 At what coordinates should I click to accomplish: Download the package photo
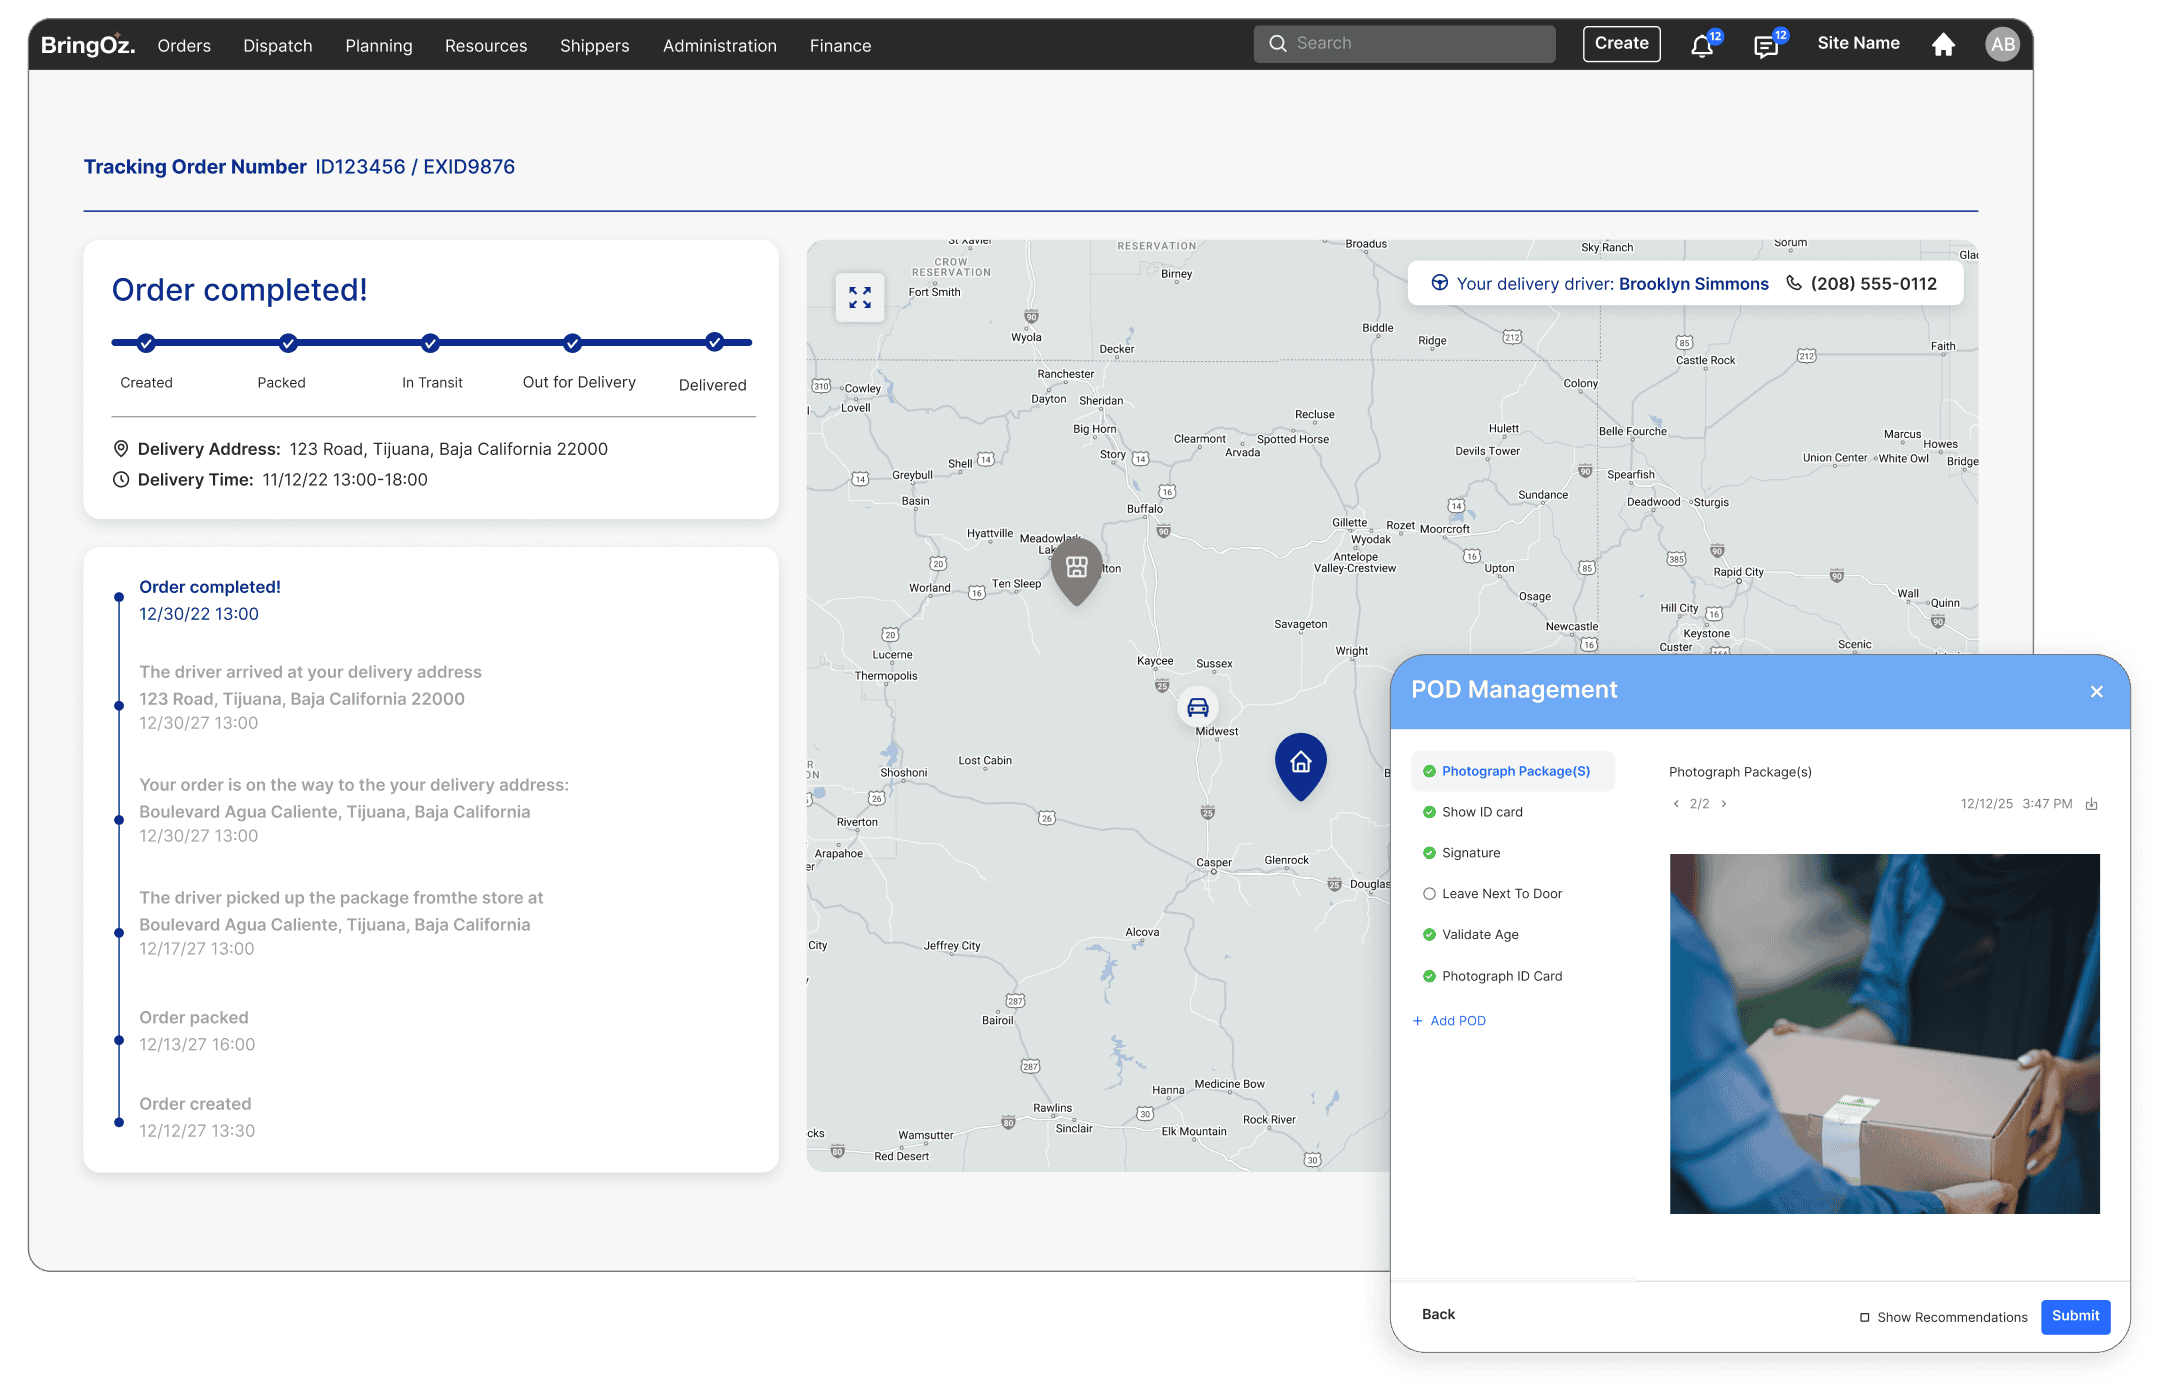tap(2091, 804)
